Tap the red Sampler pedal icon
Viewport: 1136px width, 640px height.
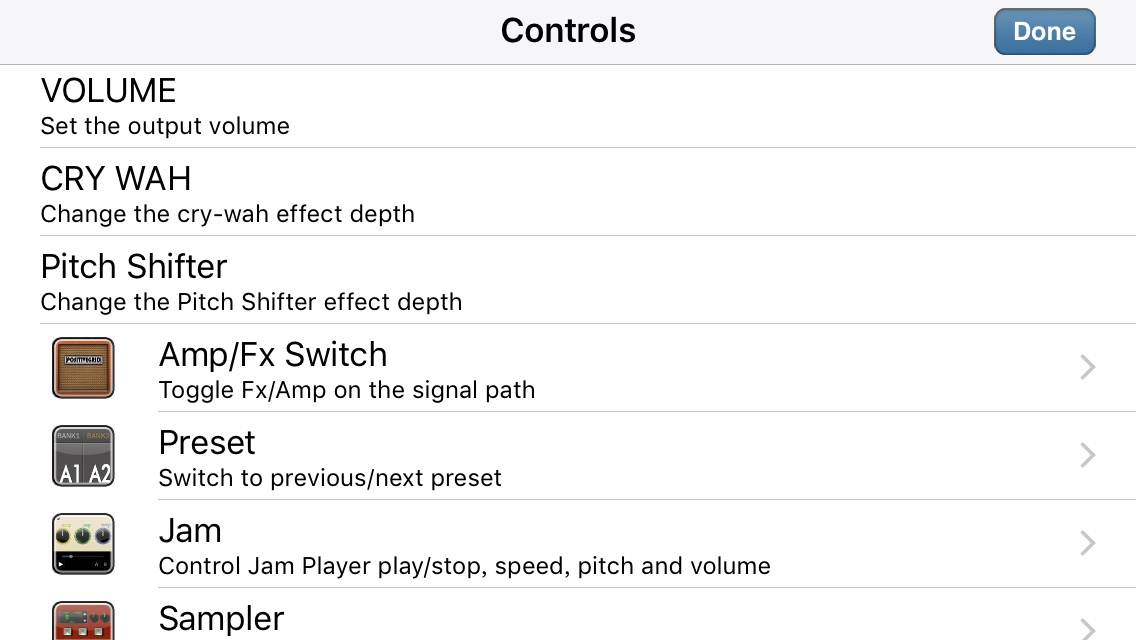tap(83, 621)
